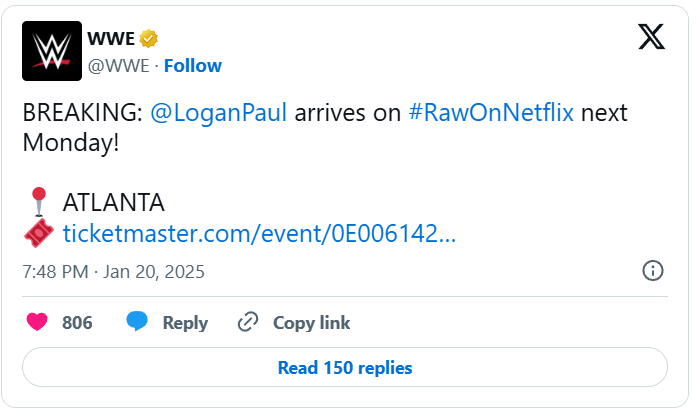Click the chain link copy icon
This screenshot has height=415, width=697.
pyautogui.click(x=248, y=322)
